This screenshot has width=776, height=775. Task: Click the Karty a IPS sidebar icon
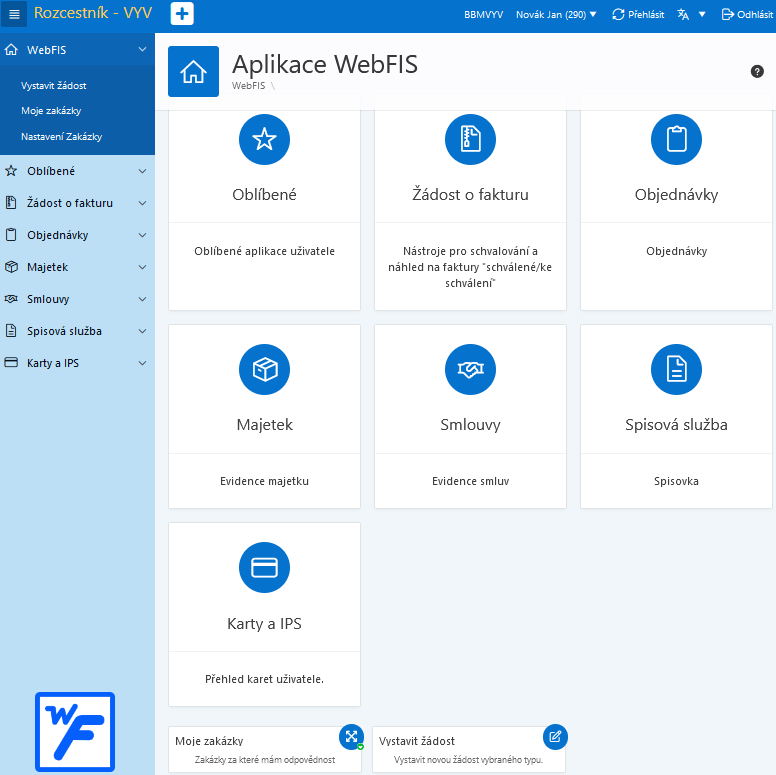(x=11, y=363)
